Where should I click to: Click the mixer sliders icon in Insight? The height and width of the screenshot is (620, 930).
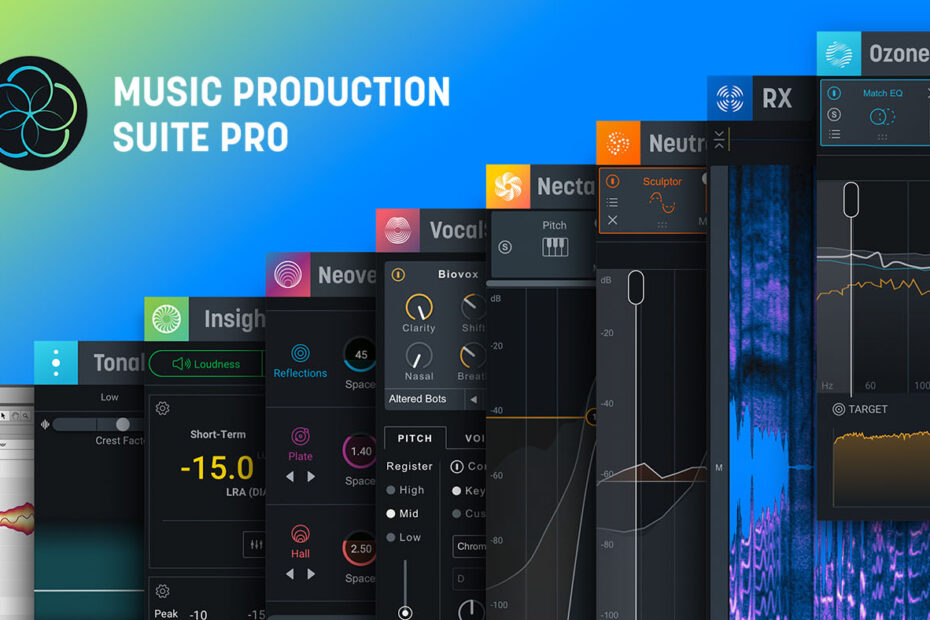(x=256, y=544)
